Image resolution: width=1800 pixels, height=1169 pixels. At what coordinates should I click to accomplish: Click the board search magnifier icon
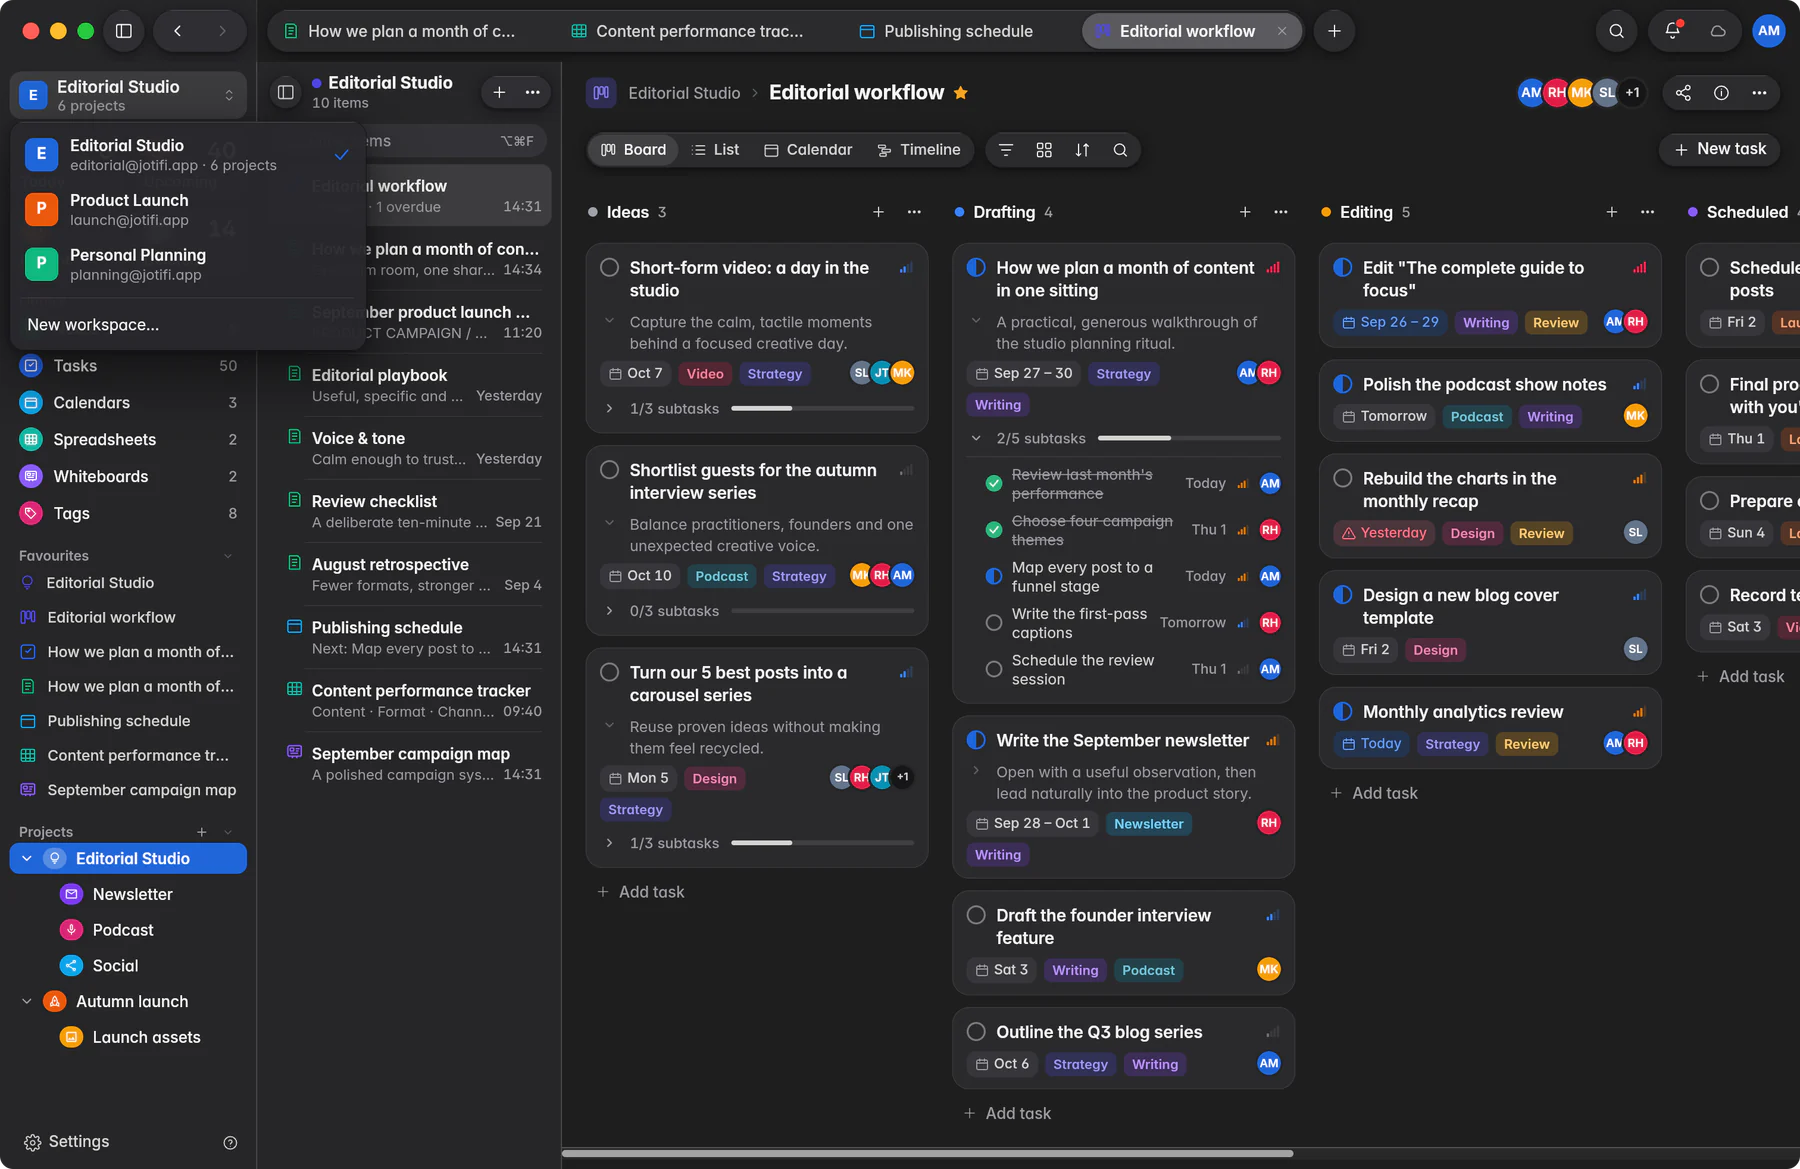click(x=1120, y=150)
